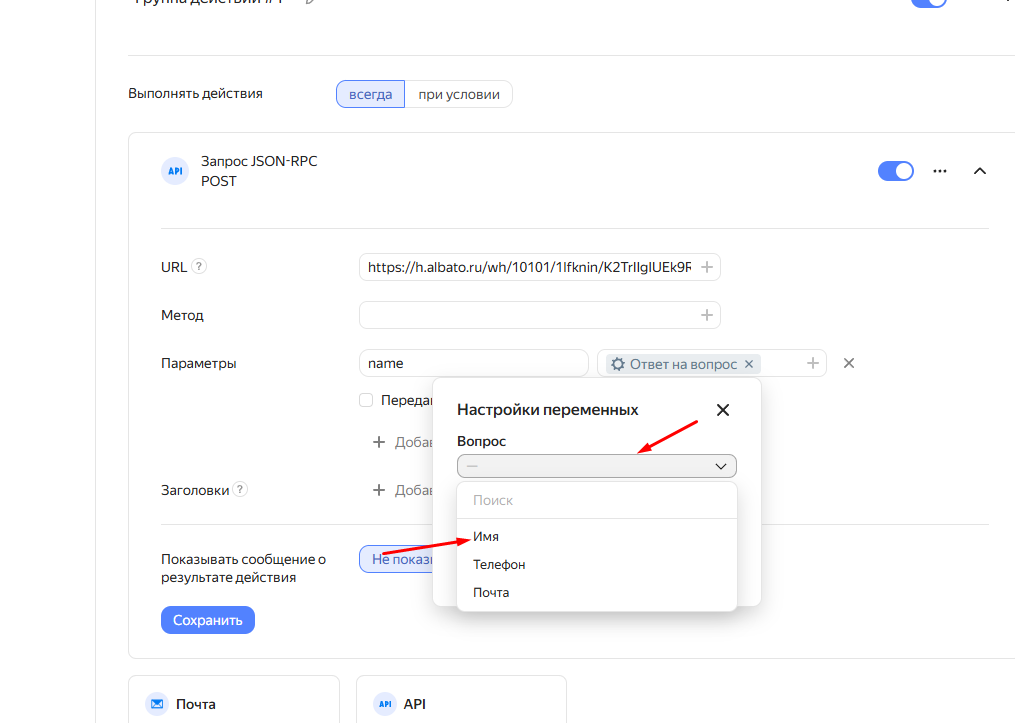The image size is (1015, 723).
Task: Check the 'Передавать' checkbox under parameters
Action: pos(366,400)
